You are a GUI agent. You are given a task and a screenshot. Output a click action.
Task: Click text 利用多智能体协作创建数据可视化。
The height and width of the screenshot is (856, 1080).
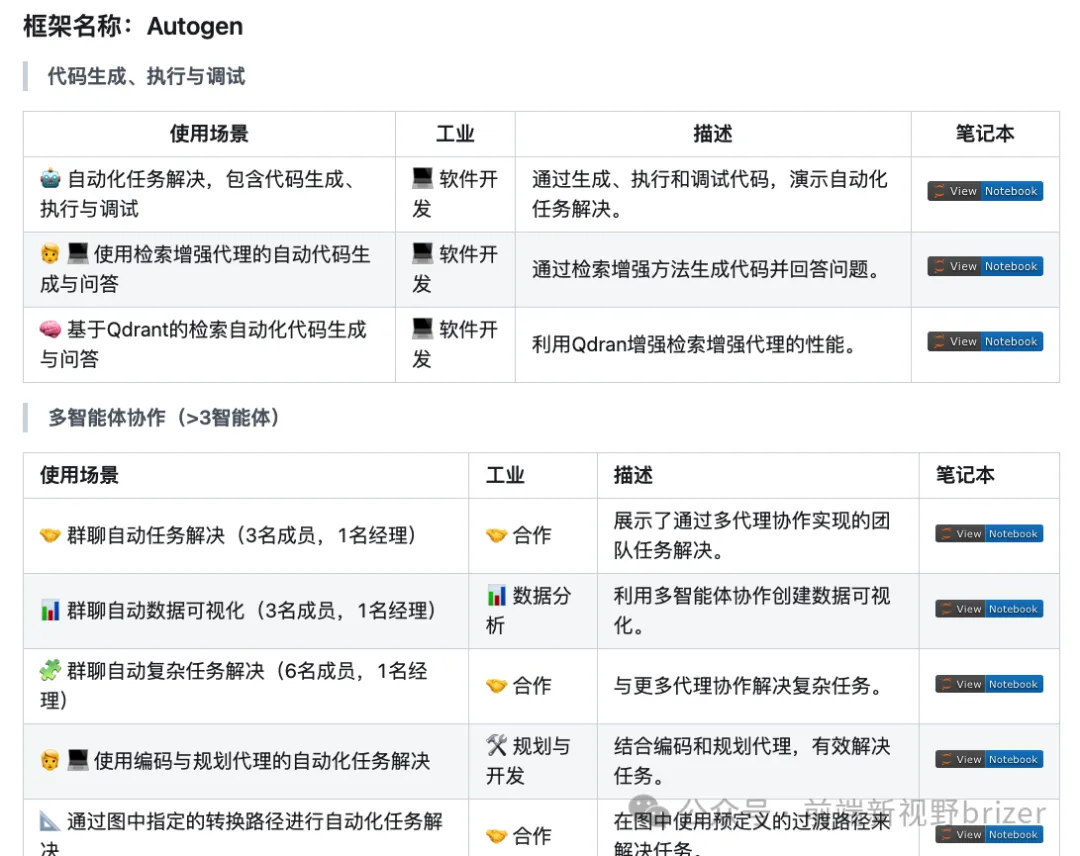coord(751,610)
